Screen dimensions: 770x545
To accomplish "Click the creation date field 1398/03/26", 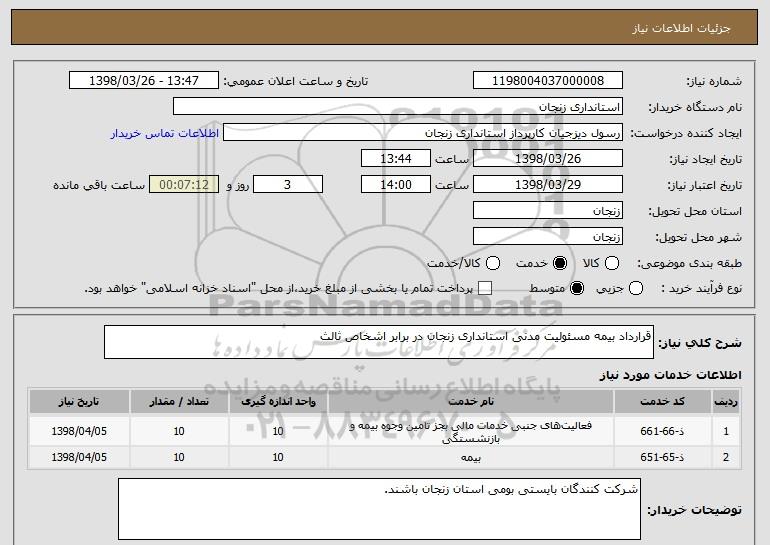I will pos(548,159).
